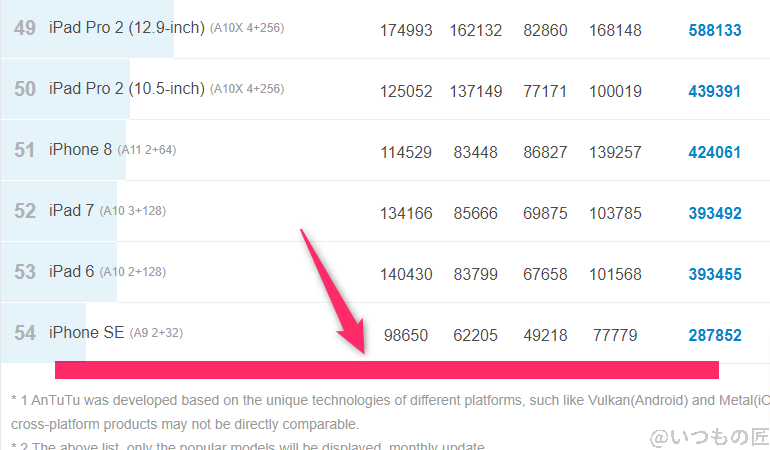
Task: Click the iPad 7 device name
Action: click(71, 211)
